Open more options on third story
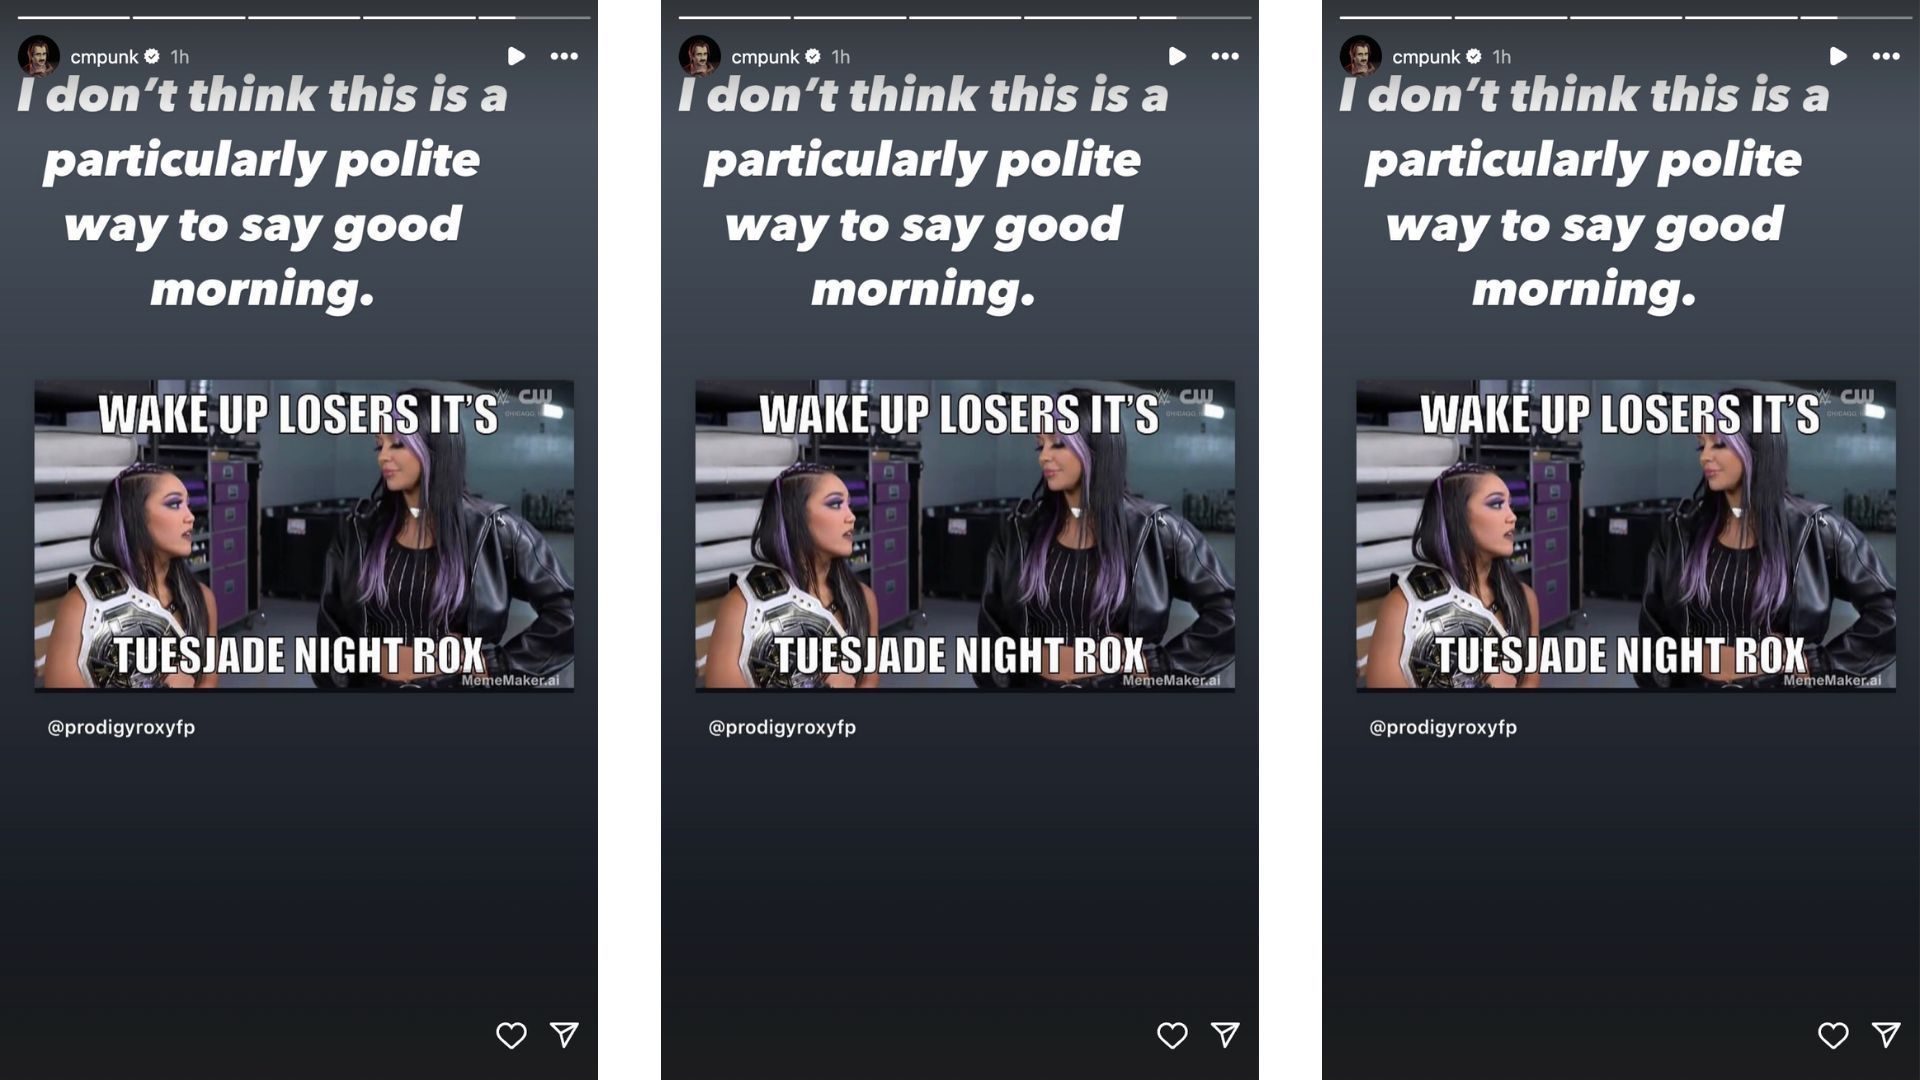This screenshot has height=1080, width=1920. point(1887,55)
